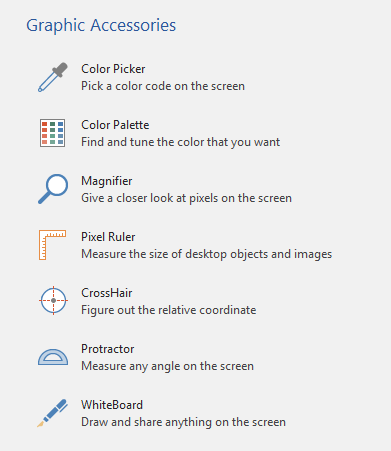Click 'Measure the size of desktop objects' description
The image size is (391, 451).
207,254
